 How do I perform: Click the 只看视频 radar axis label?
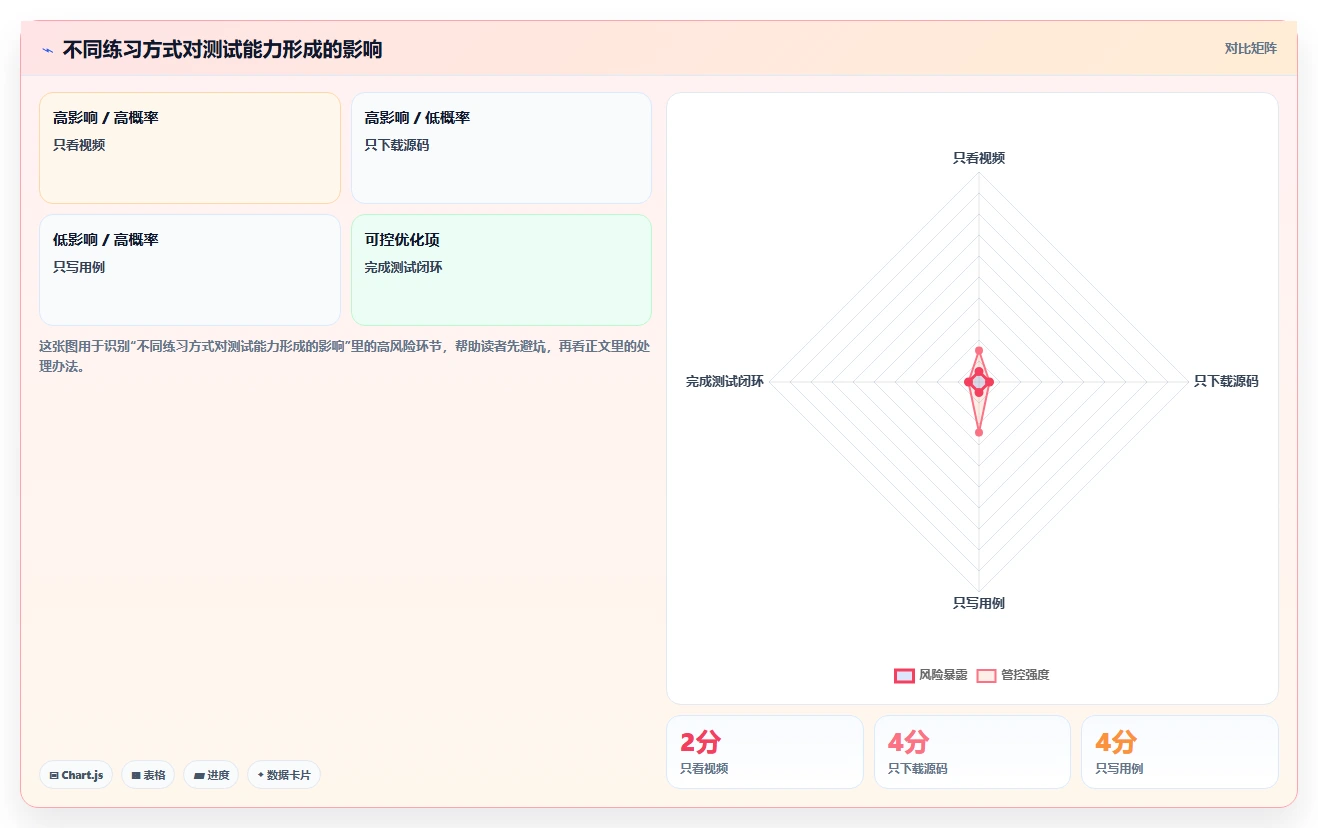click(x=979, y=158)
